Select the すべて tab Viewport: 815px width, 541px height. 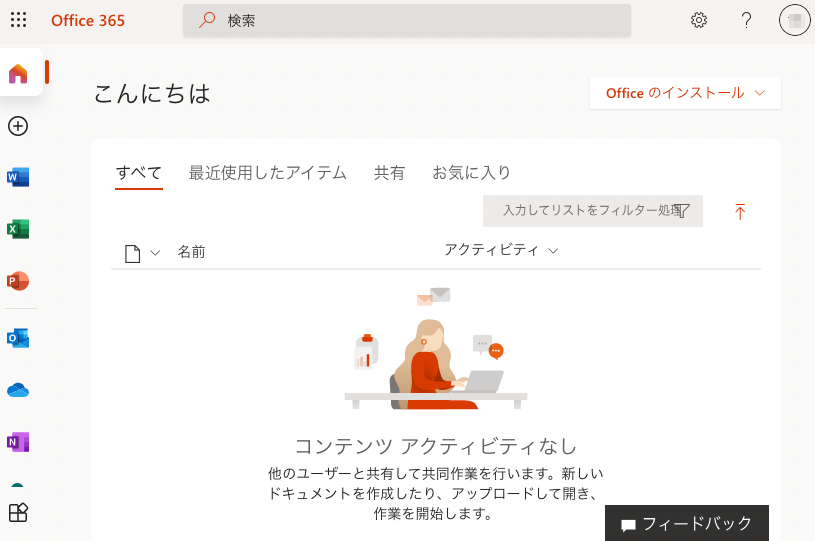point(139,173)
